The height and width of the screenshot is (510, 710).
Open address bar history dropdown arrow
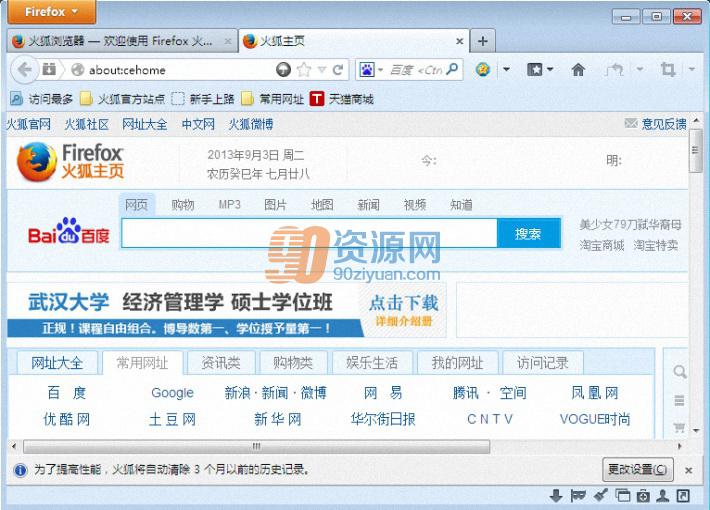pyautogui.click(x=322, y=70)
